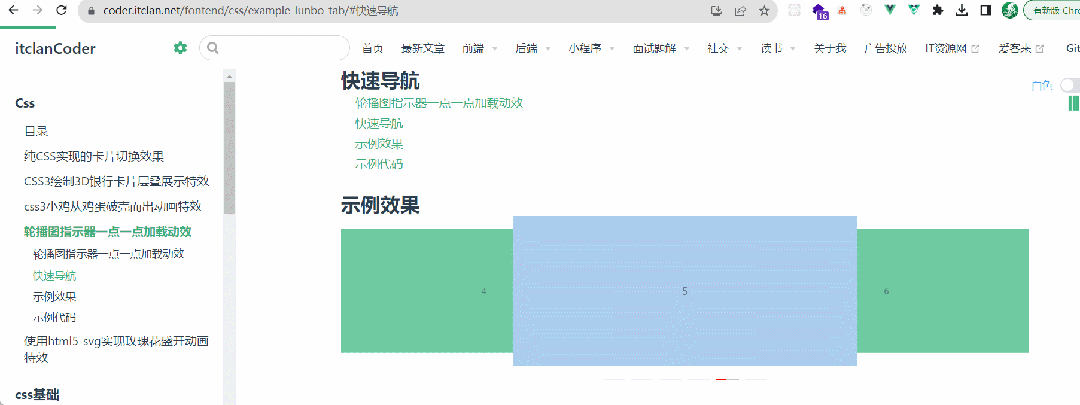Jump to 轮播图指示器一点一点加载动效 in quick navigation
The height and width of the screenshot is (405, 1080).
(x=439, y=103)
